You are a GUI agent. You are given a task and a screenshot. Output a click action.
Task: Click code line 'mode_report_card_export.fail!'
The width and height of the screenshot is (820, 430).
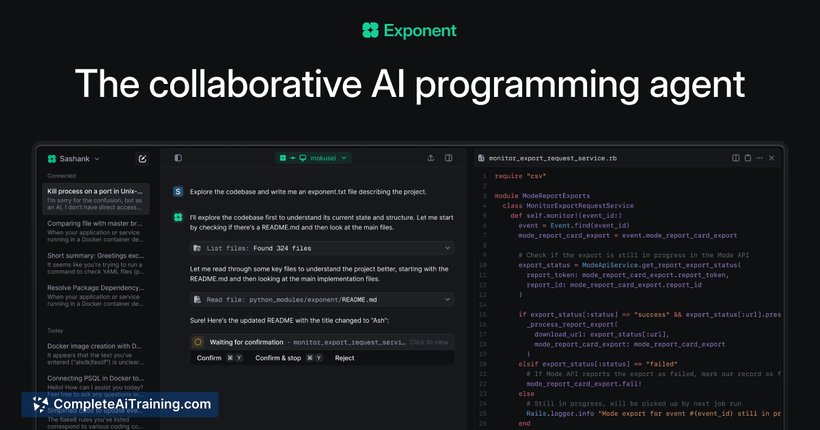[584, 384]
